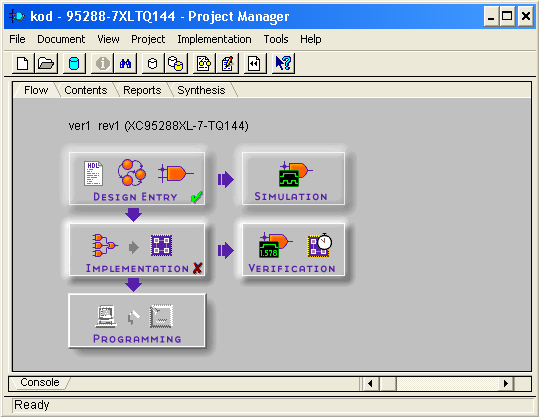Image resolution: width=539 pixels, height=417 pixels.
Task: Open the View menu
Action: (x=108, y=39)
